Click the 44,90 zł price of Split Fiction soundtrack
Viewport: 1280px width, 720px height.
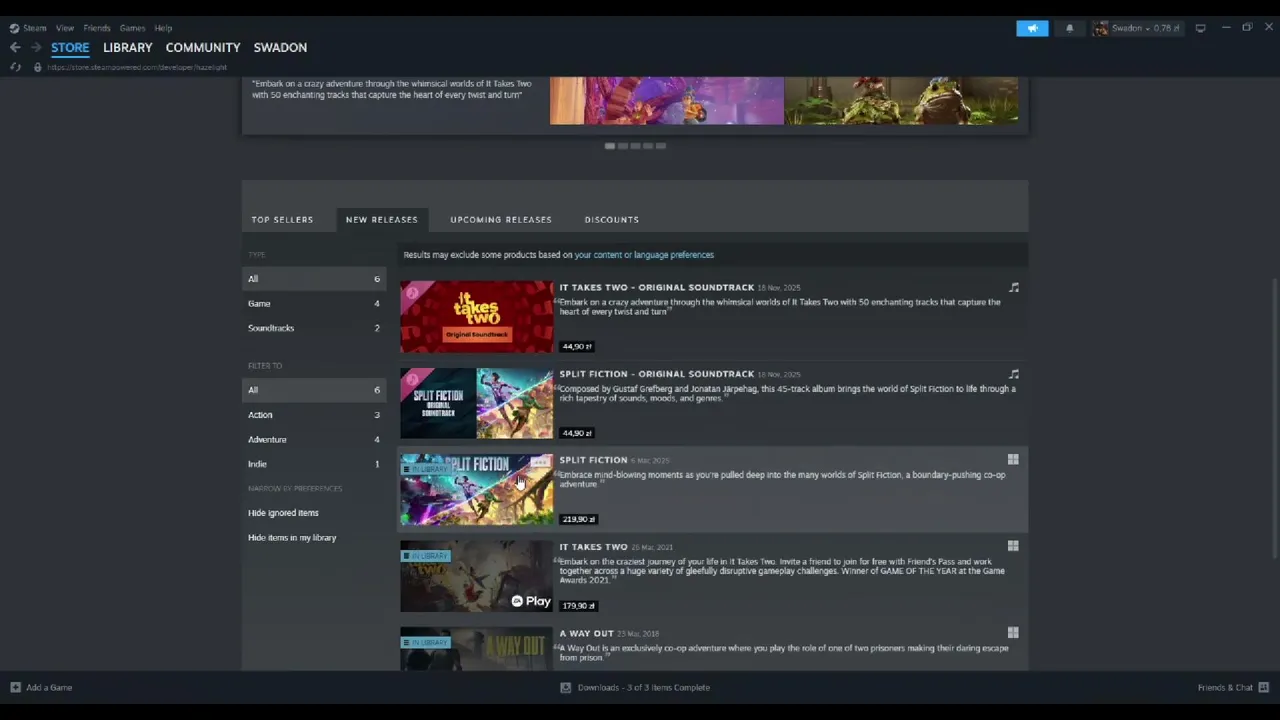tap(577, 433)
